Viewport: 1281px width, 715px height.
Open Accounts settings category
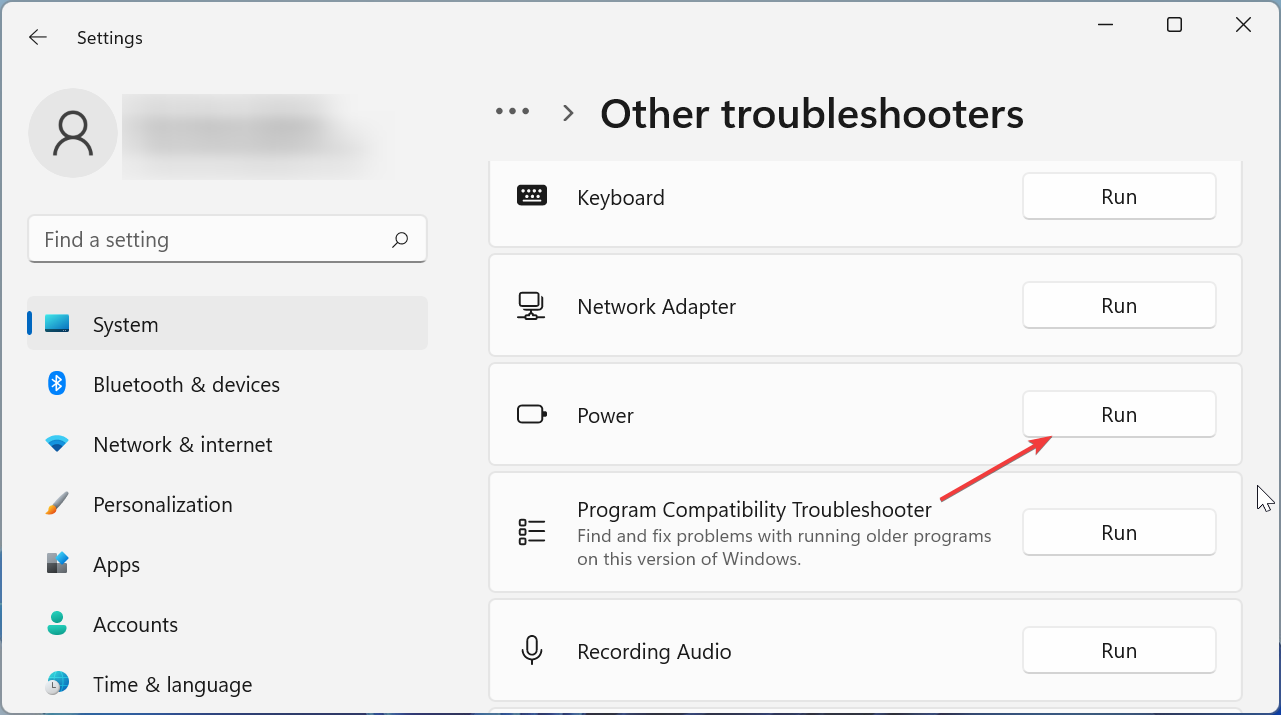tap(228, 624)
